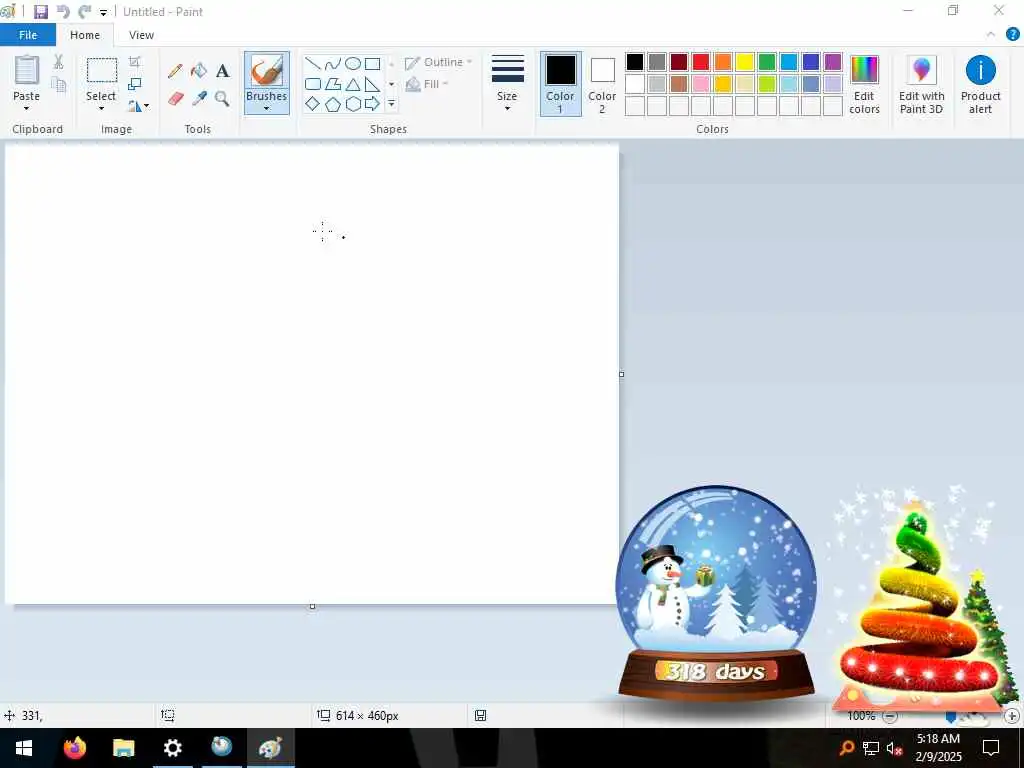
Task: Click the Save icon in title bar
Action: coord(41,12)
